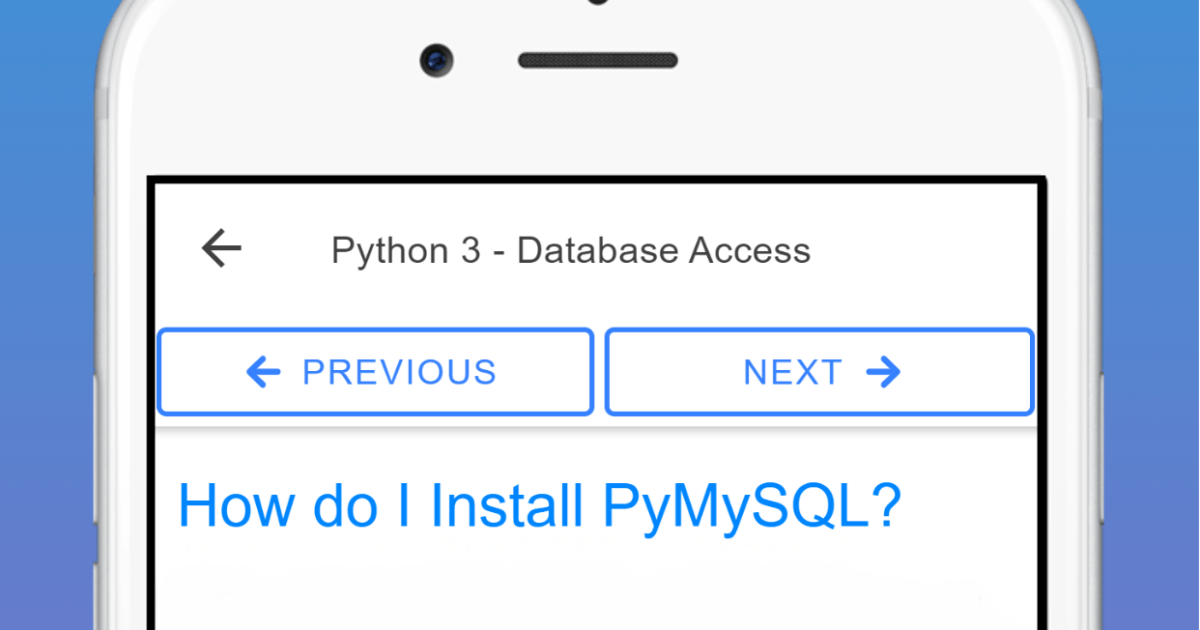
Task: Tap the NEXT label text
Action: click(x=793, y=371)
